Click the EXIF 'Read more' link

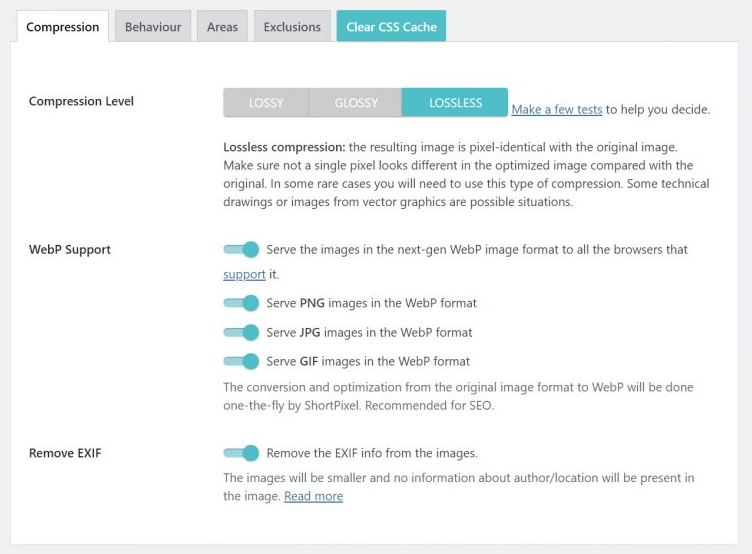(313, 496)
